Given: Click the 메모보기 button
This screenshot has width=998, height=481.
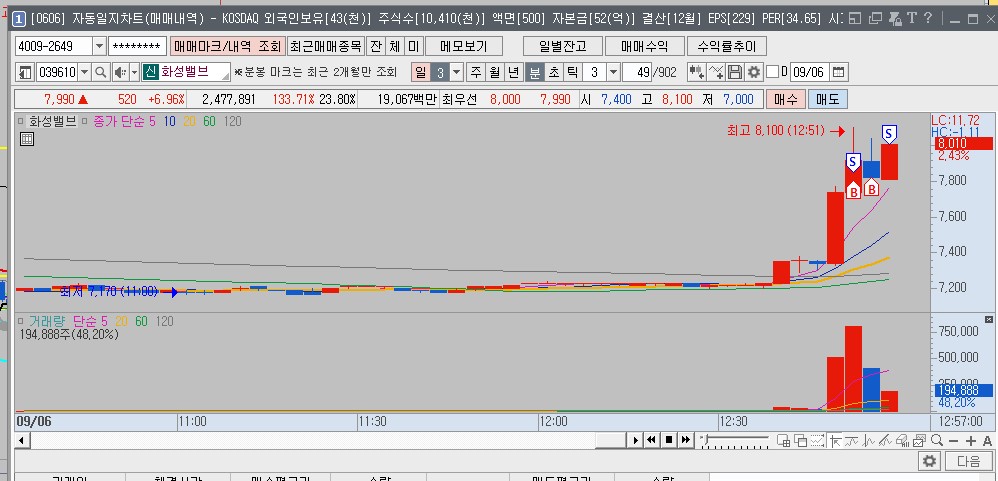Looking at the screenshot, I should tap(463, 46).
